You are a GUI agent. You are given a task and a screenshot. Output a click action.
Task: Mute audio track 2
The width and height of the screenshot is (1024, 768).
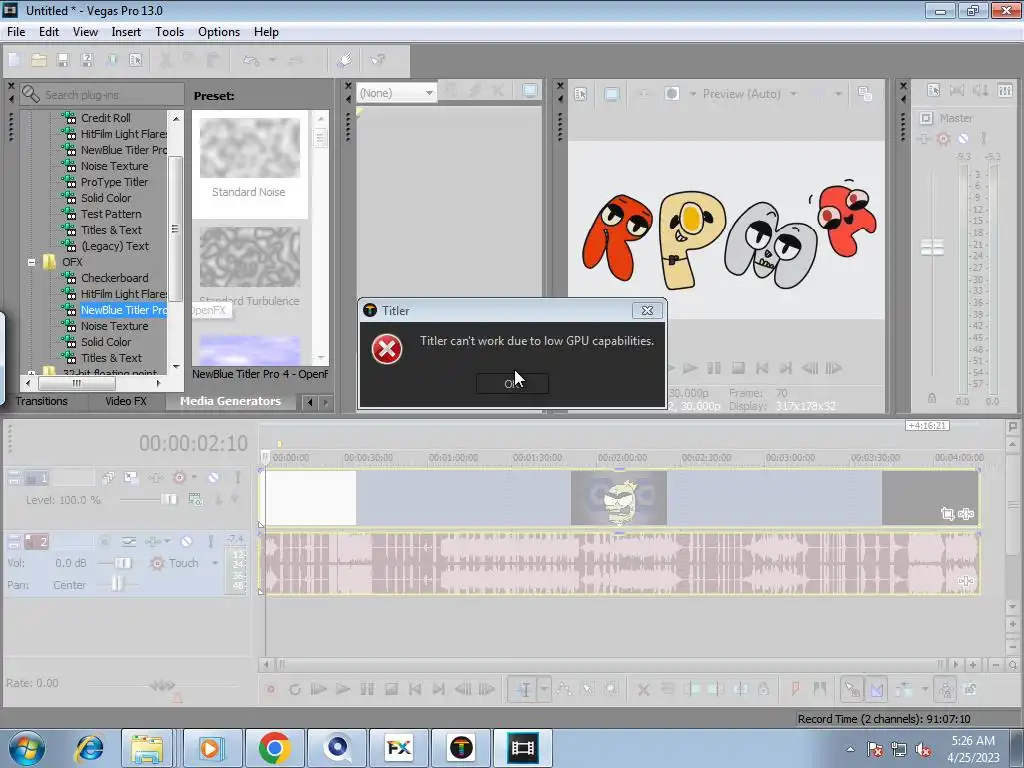[x=186, y=541]
